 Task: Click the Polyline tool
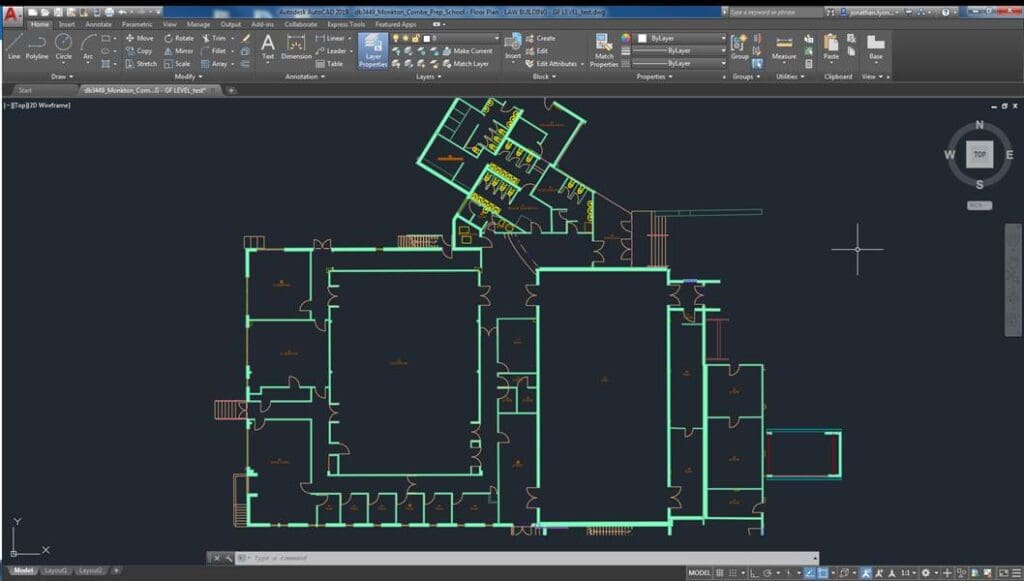pos(37,46)
